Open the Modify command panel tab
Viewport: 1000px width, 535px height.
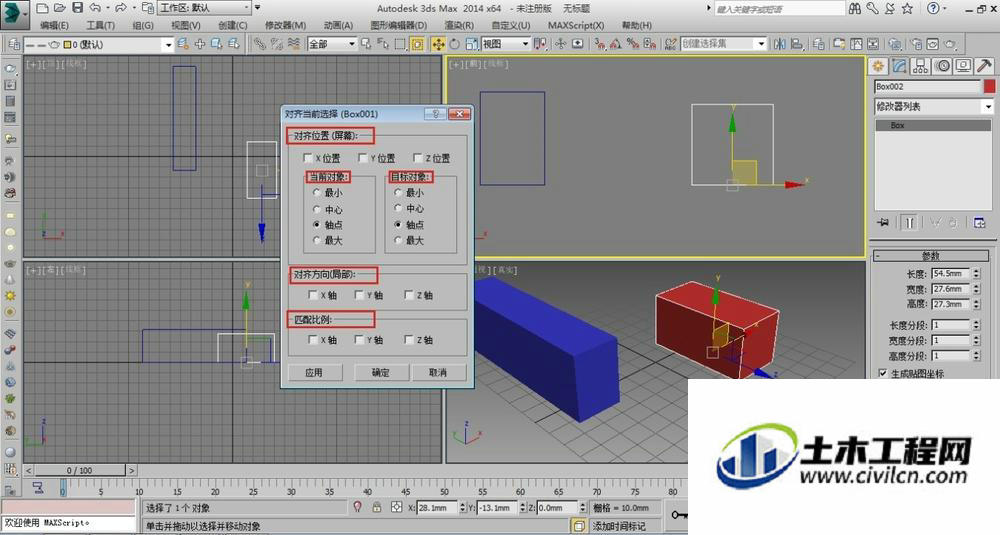pos(899,66)
